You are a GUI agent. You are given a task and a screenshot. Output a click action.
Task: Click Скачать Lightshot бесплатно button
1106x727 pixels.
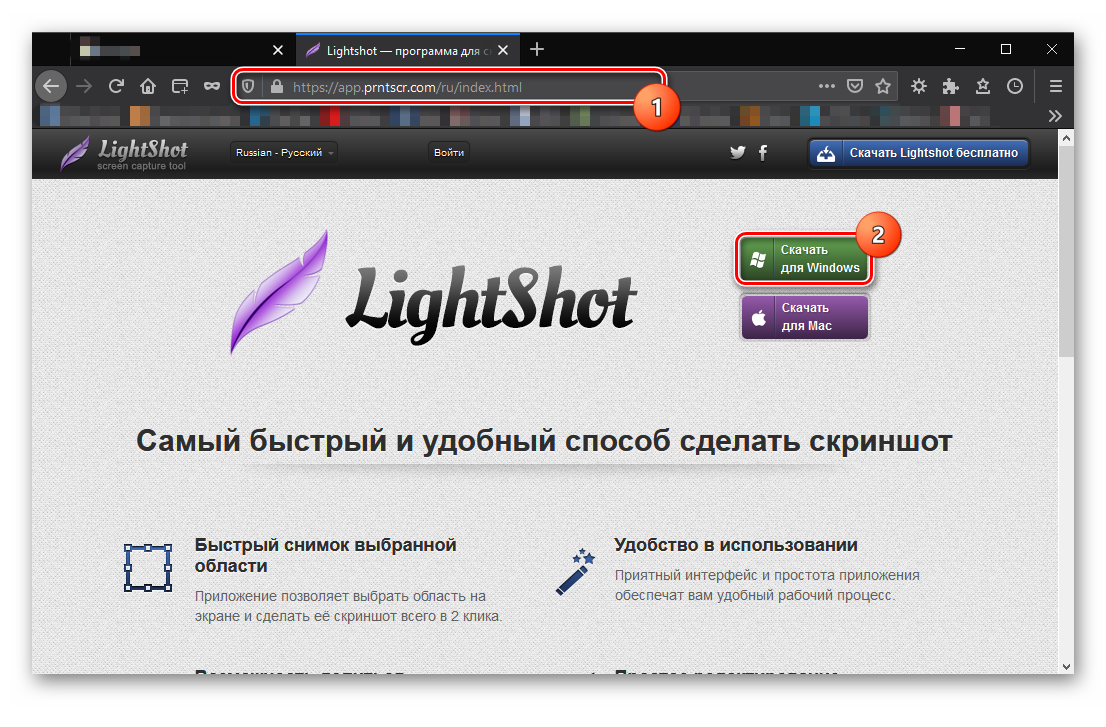919,153
